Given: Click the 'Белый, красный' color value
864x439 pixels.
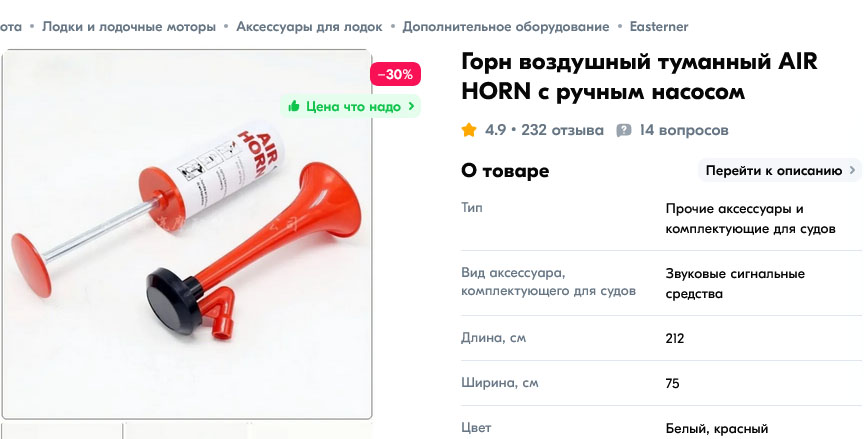Looking at the screenshot, I should (716, 429).
